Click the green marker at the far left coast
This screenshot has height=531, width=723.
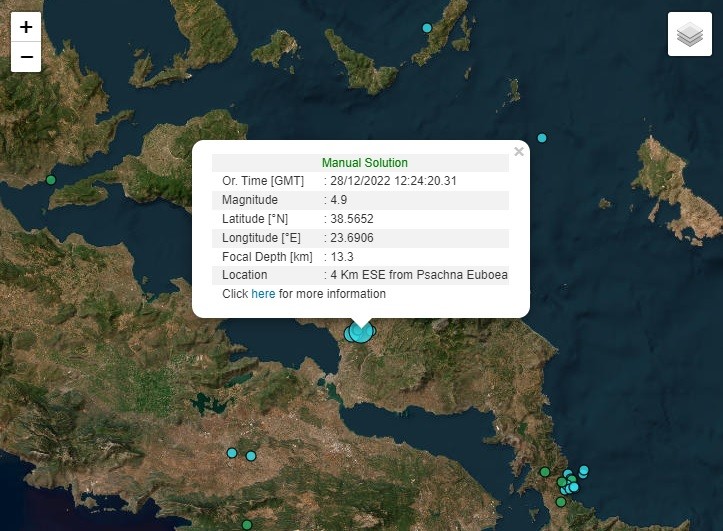(x=51, y=180)
